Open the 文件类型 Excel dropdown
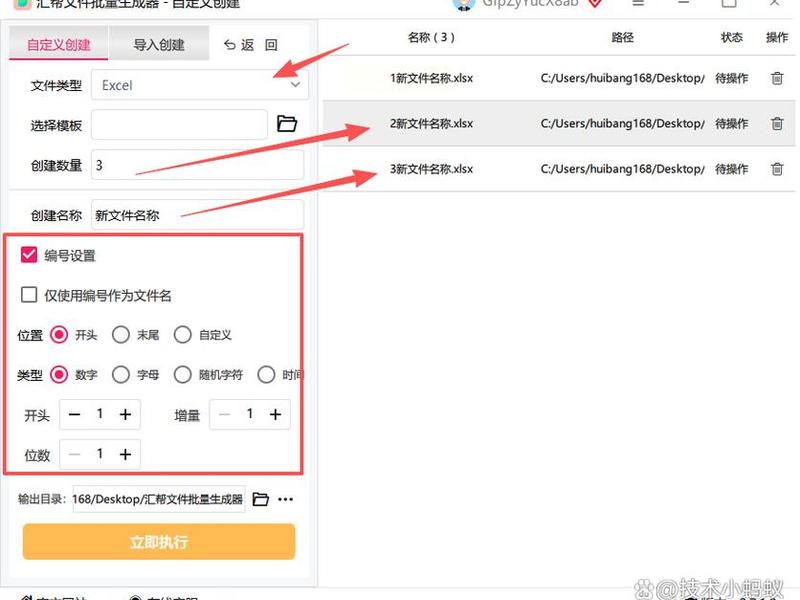The height and width of the screenshot is (600, 800). (199, 85)
